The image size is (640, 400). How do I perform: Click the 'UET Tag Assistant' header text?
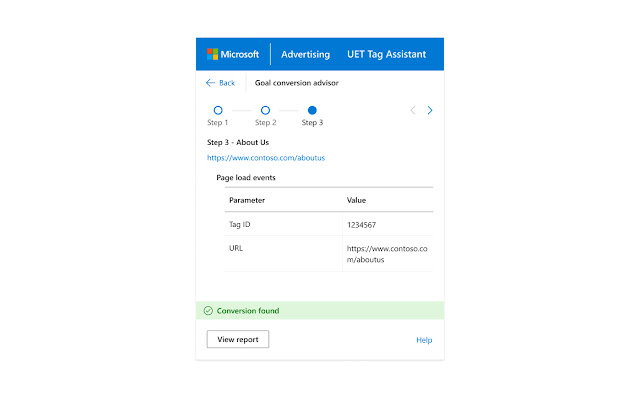pos(387,54)
